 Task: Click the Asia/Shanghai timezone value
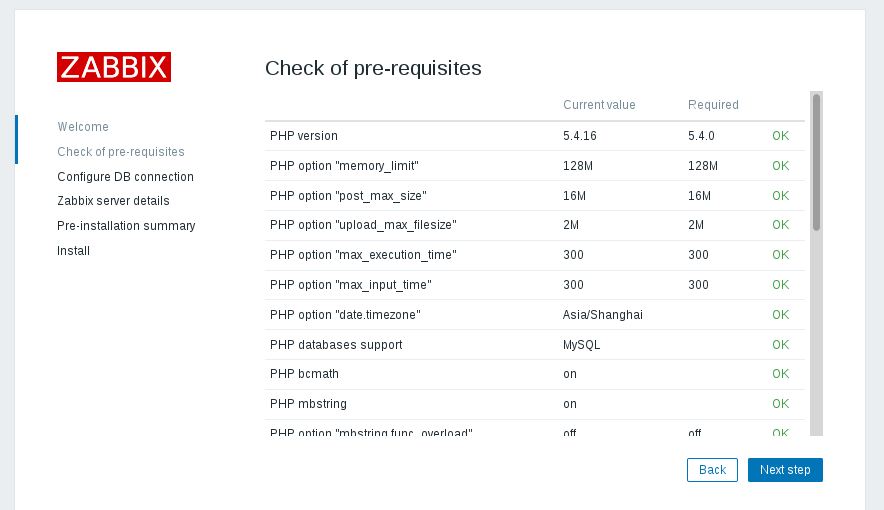(603, 314)
